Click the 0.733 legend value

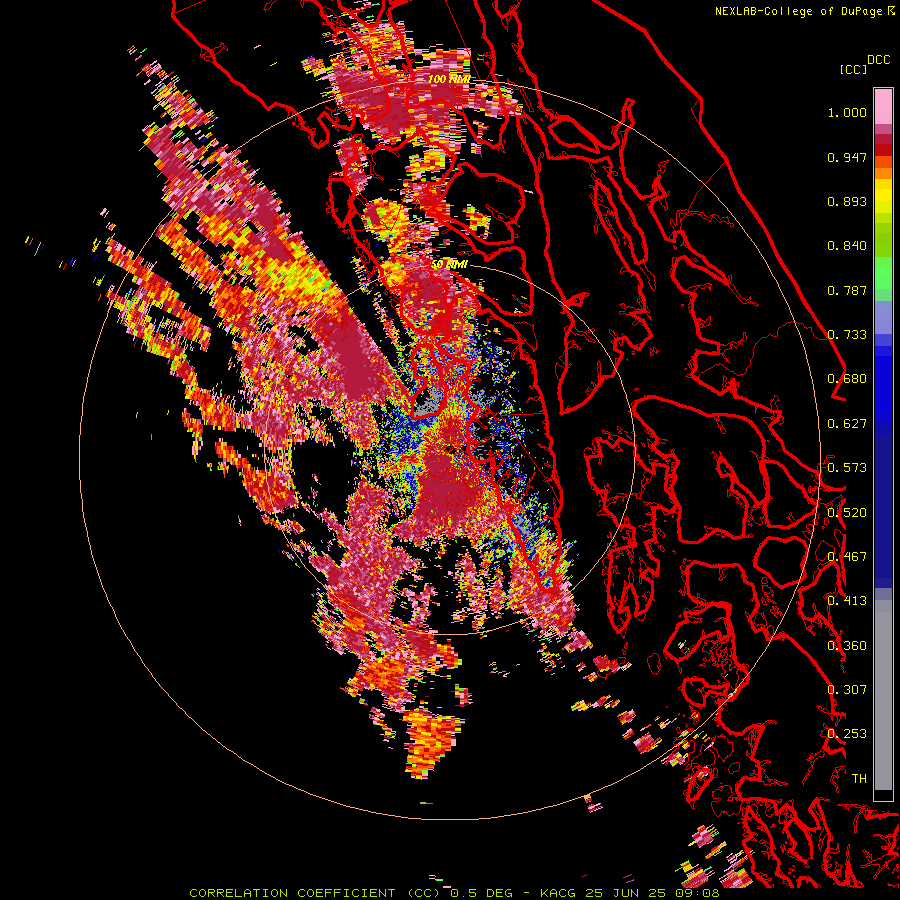point(847,335)
